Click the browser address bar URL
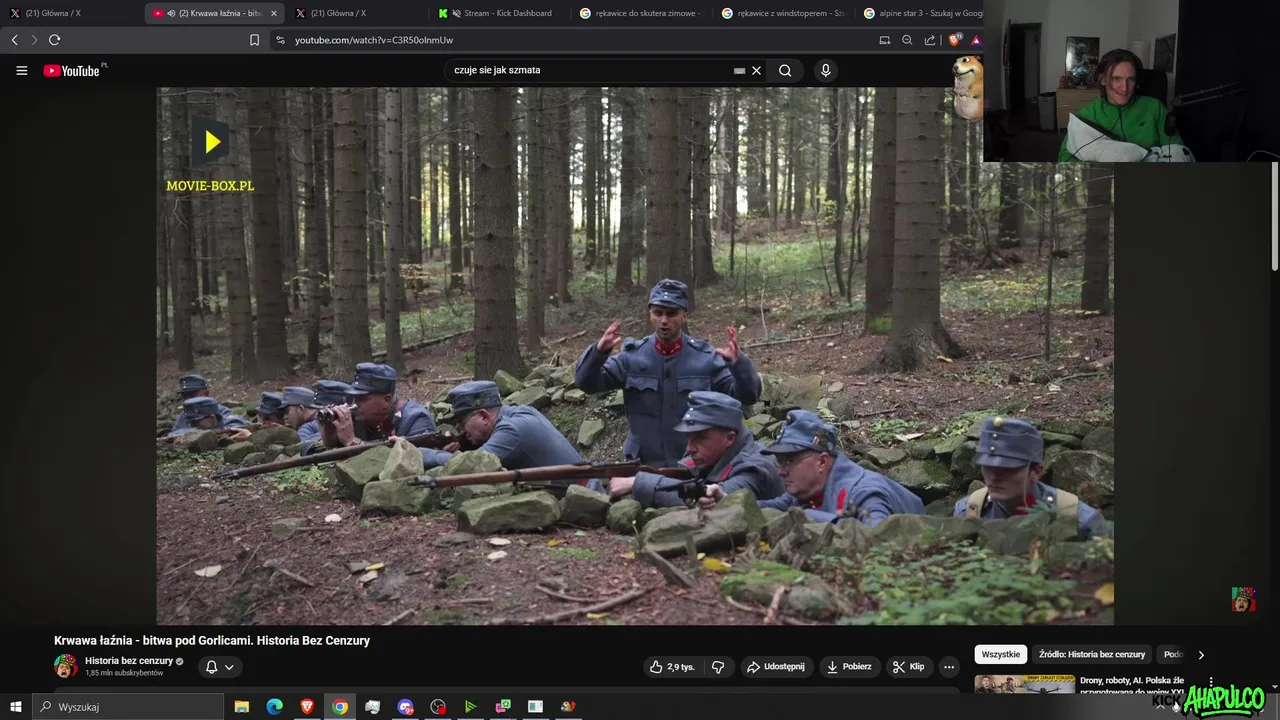The height and width of the screenshot is (720, 1280). click(x=374, y=40)
